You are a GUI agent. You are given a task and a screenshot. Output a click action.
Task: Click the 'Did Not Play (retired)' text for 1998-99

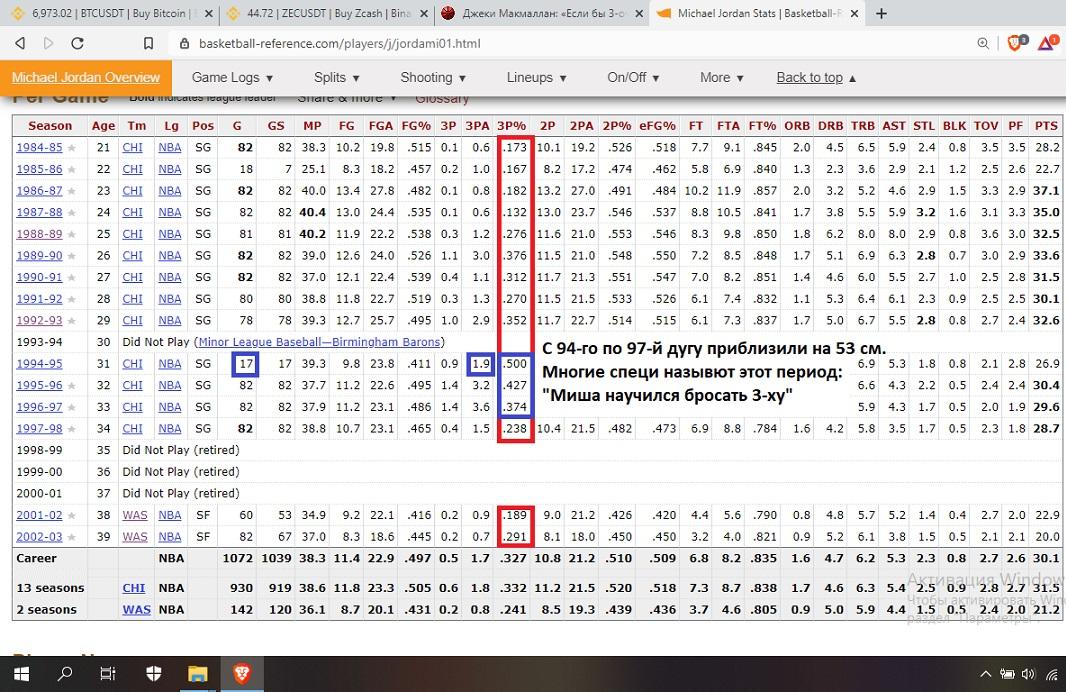coord(181,450)
